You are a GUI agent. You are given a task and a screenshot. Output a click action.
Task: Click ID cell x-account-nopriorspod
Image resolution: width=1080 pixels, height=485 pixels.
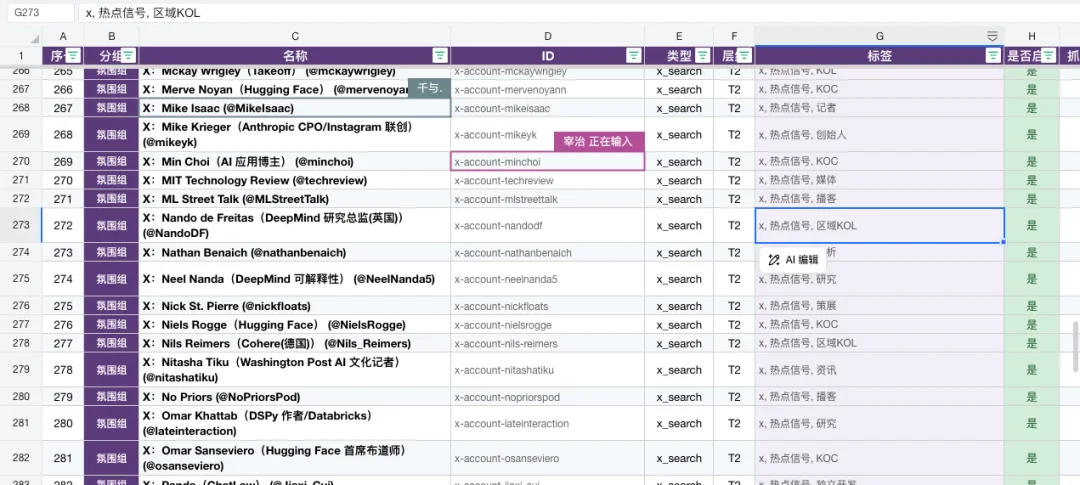coord(548,397)
